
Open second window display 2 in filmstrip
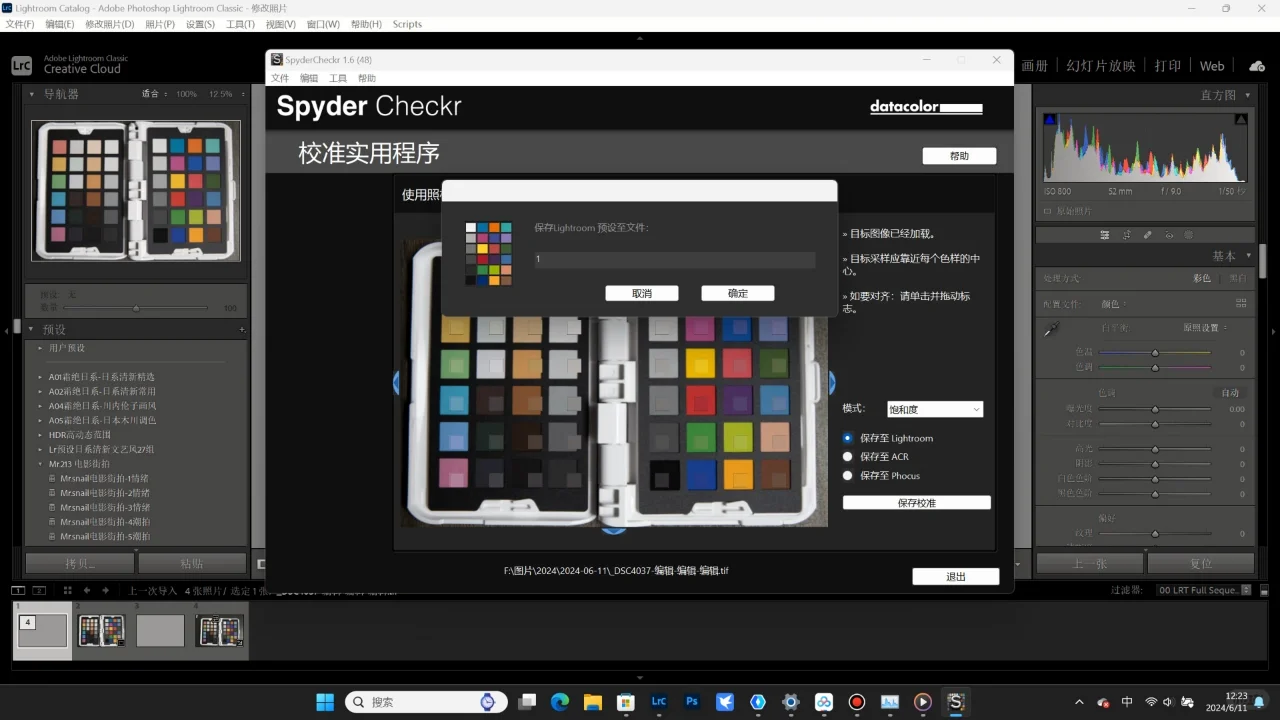[x=39, y=590]
